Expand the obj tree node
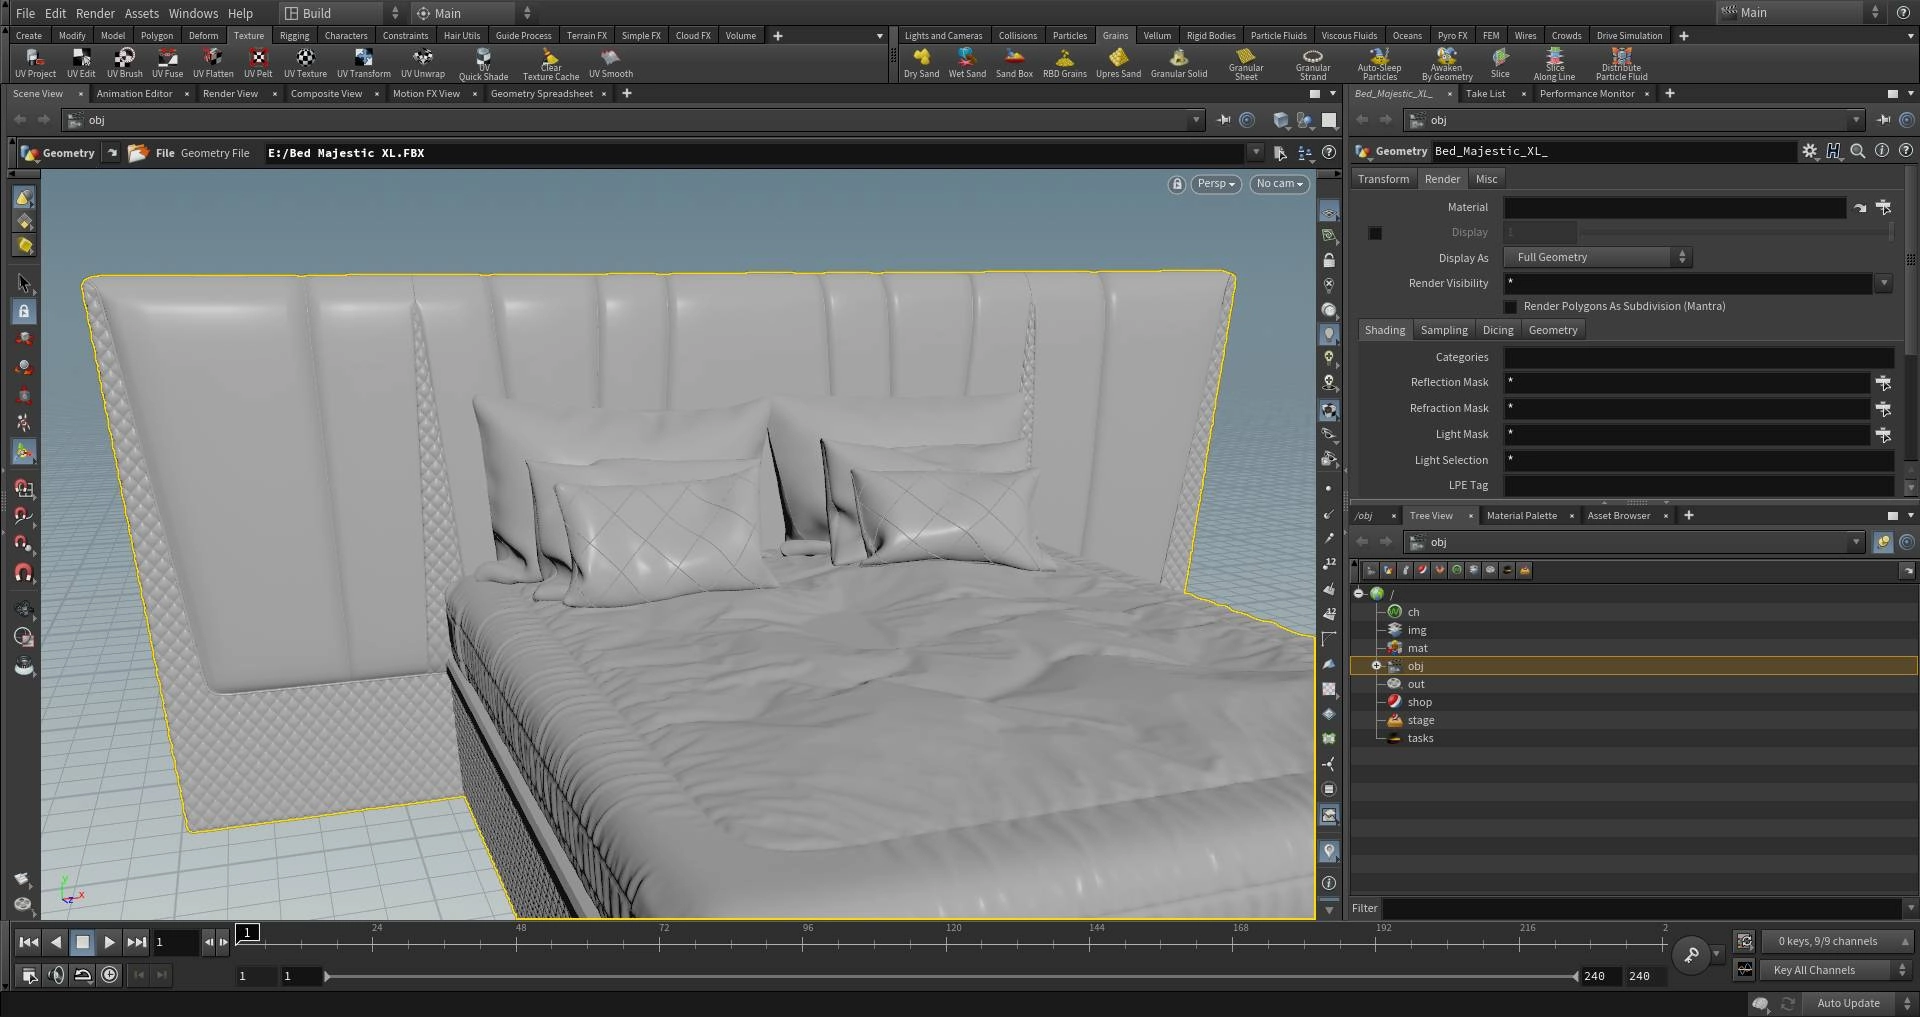The width and height of the screenshot is (1920, 1017). 1376,666
